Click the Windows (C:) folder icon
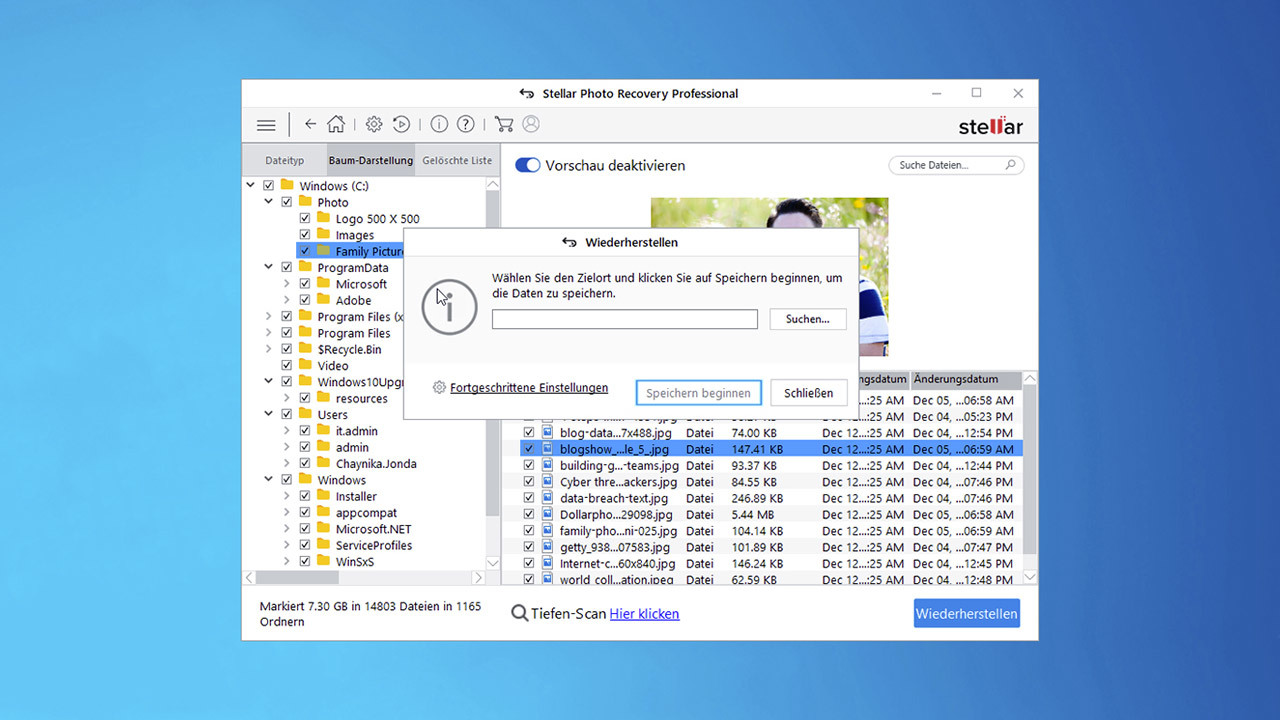1280x720 pixels. (287, 185)
